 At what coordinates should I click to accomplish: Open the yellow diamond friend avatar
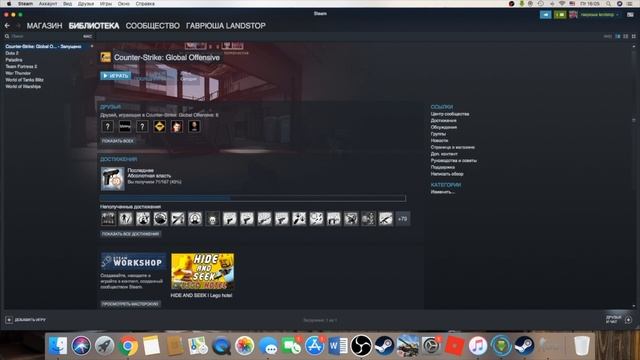(x=159, y=127)
